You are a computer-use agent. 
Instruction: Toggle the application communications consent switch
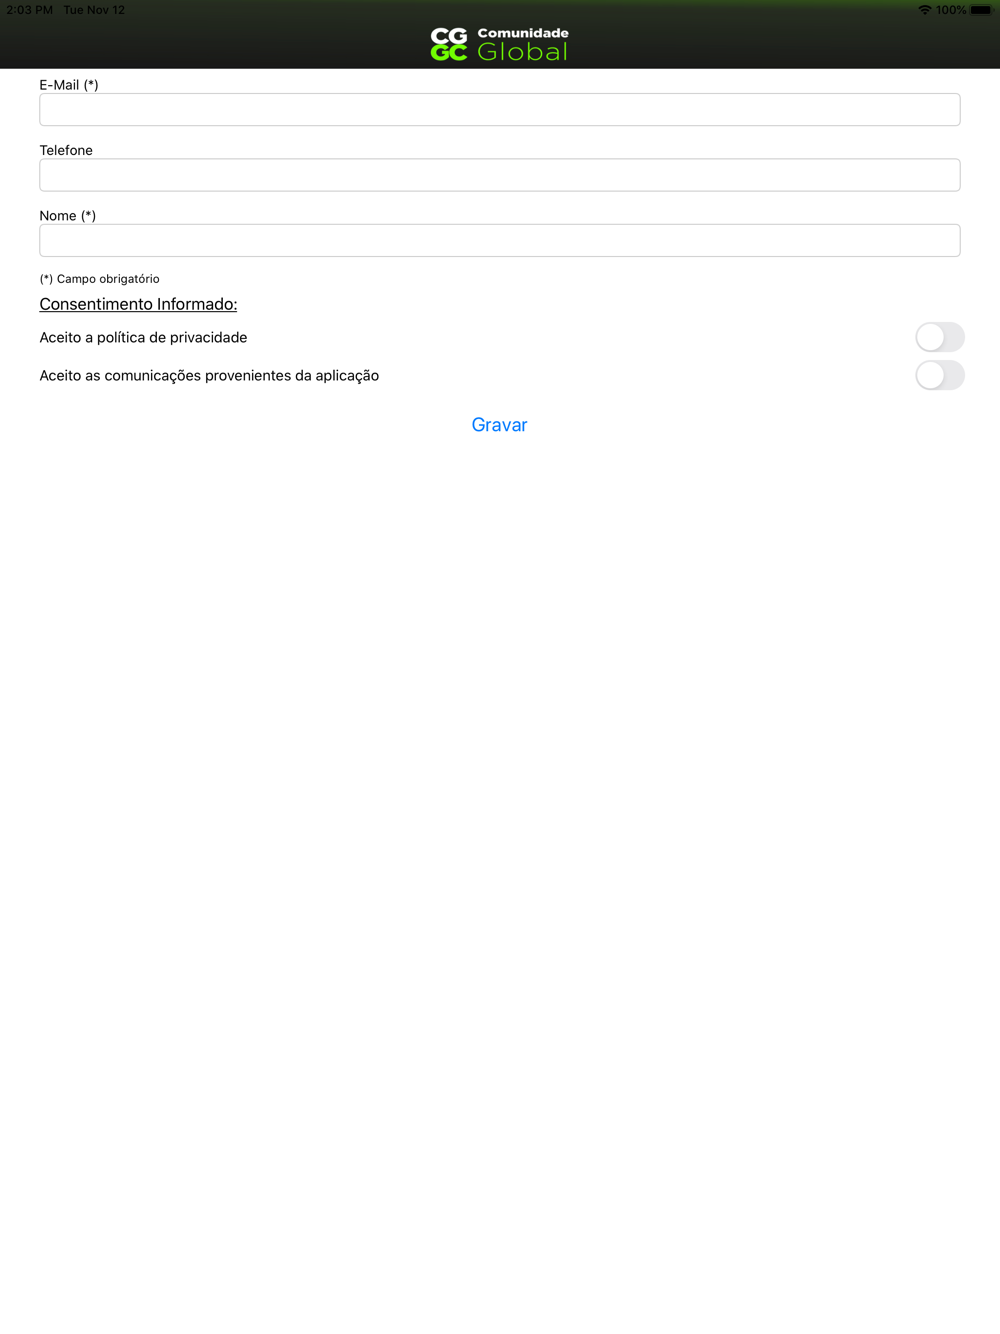[x=940, y=375]
